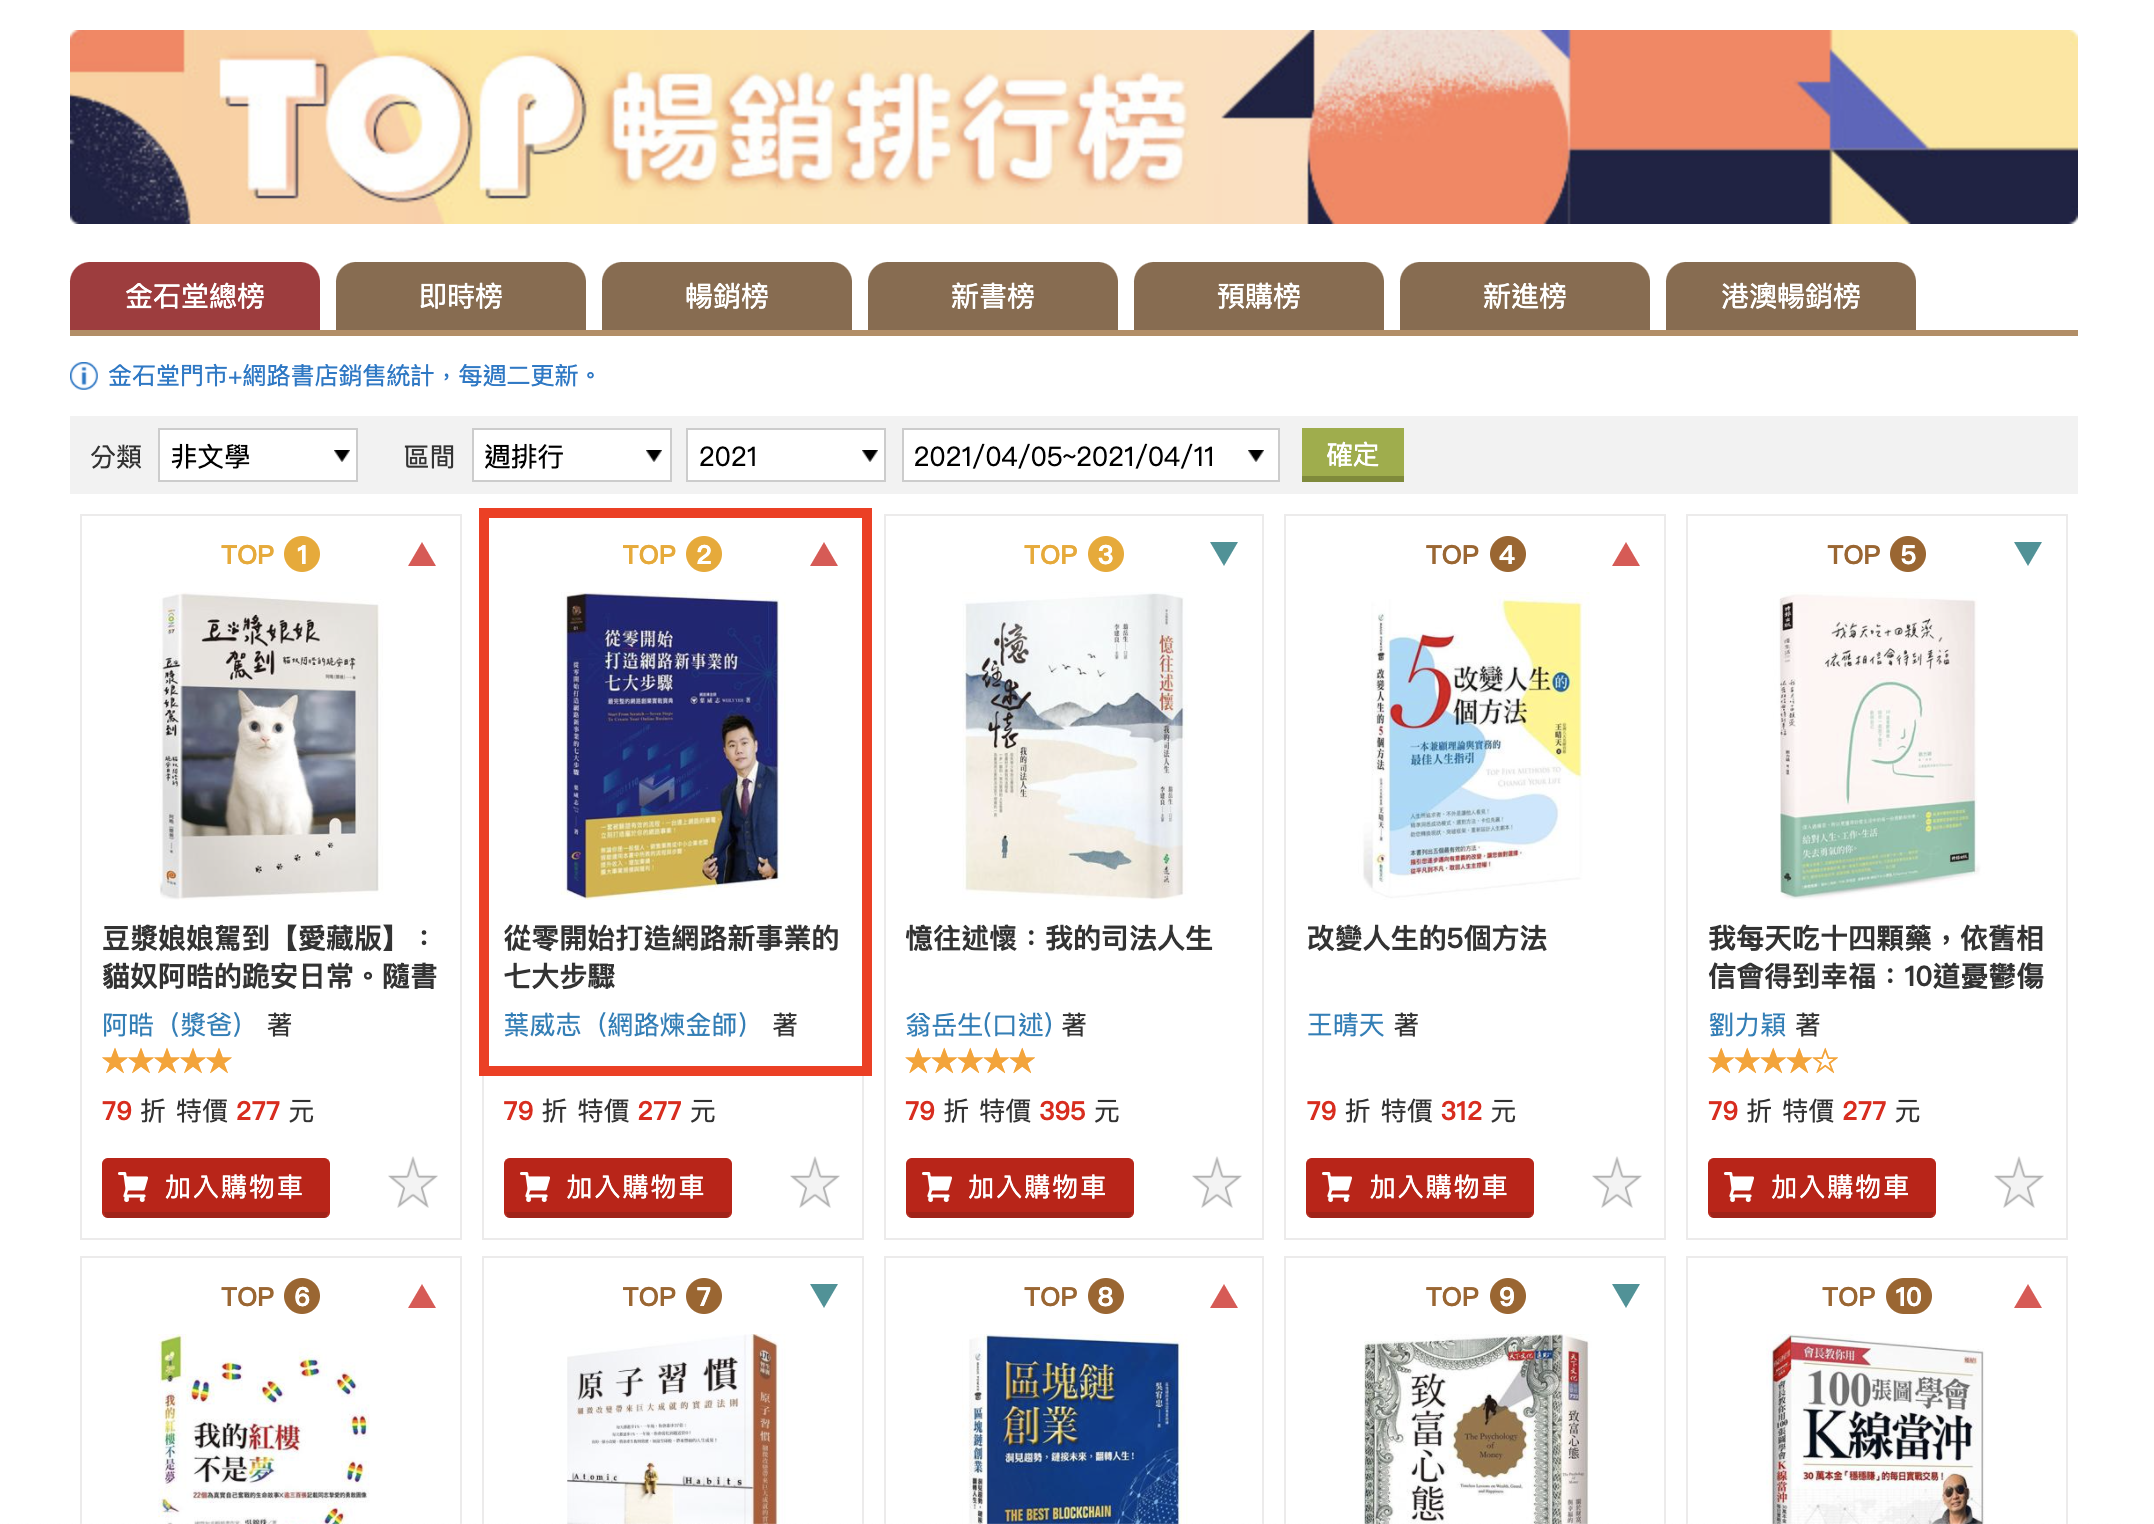This screenshot has width=2154, height=1524.
Task: Click the star rating under 劉力穎
Action: pos(1773,1062)
